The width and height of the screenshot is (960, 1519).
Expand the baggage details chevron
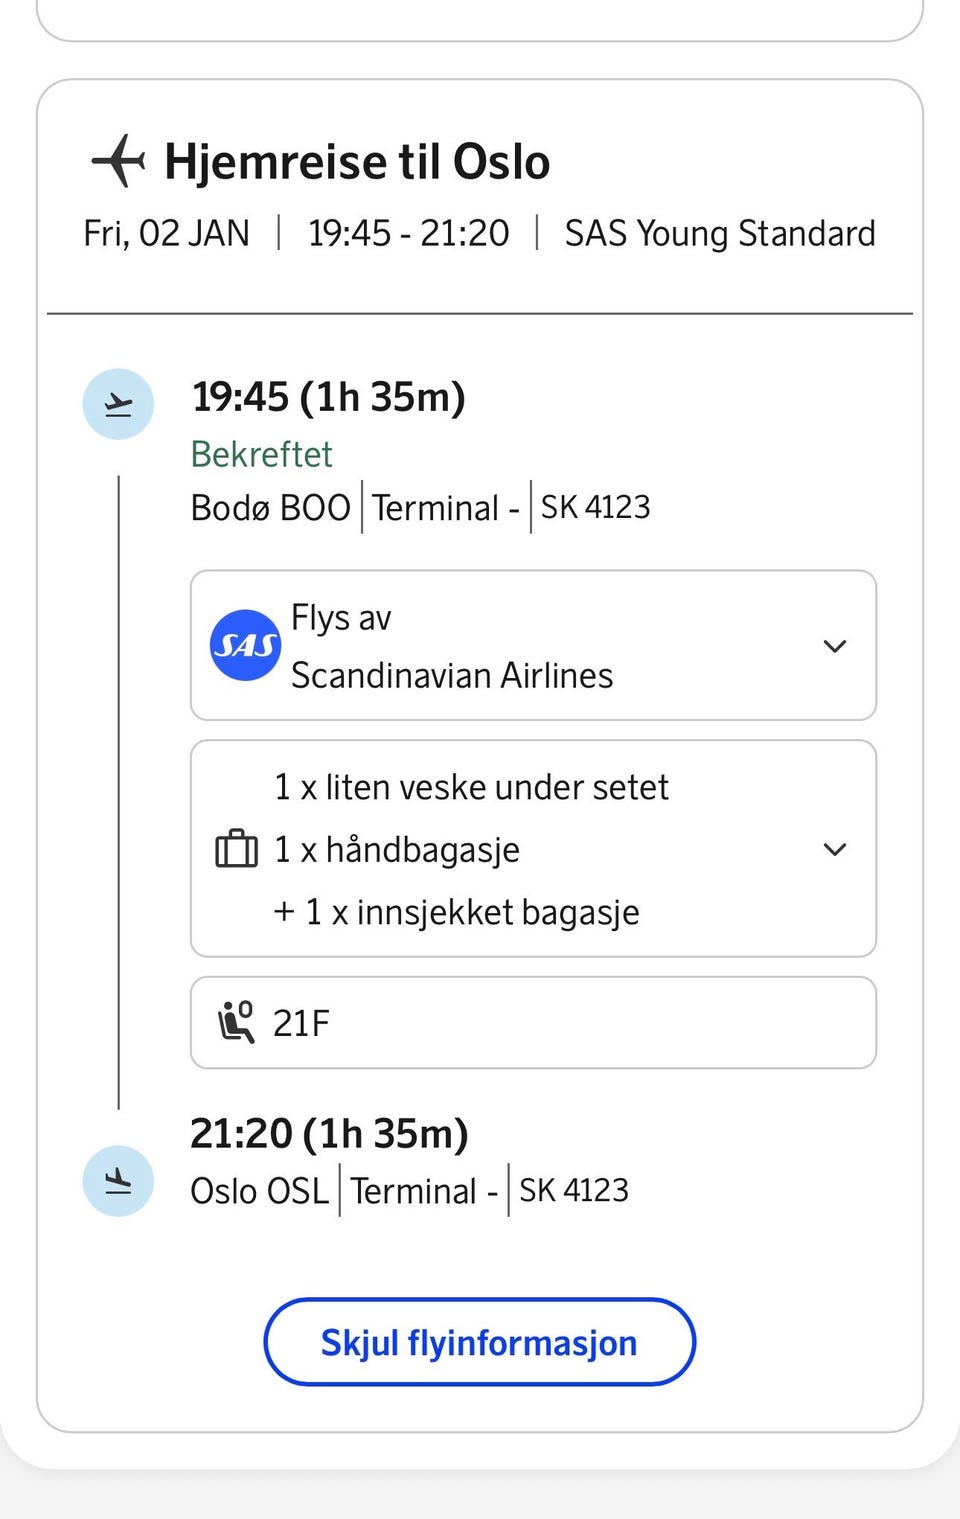[834, 849]
